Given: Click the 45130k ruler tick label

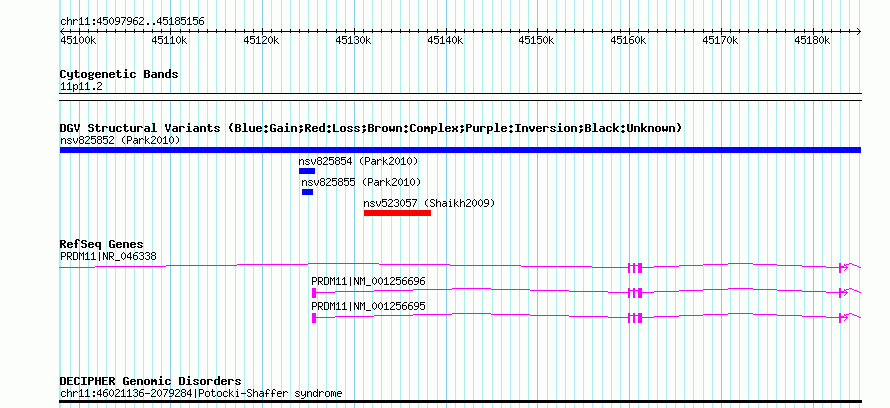Looking at the screenshot, I should tap(354, 40).
